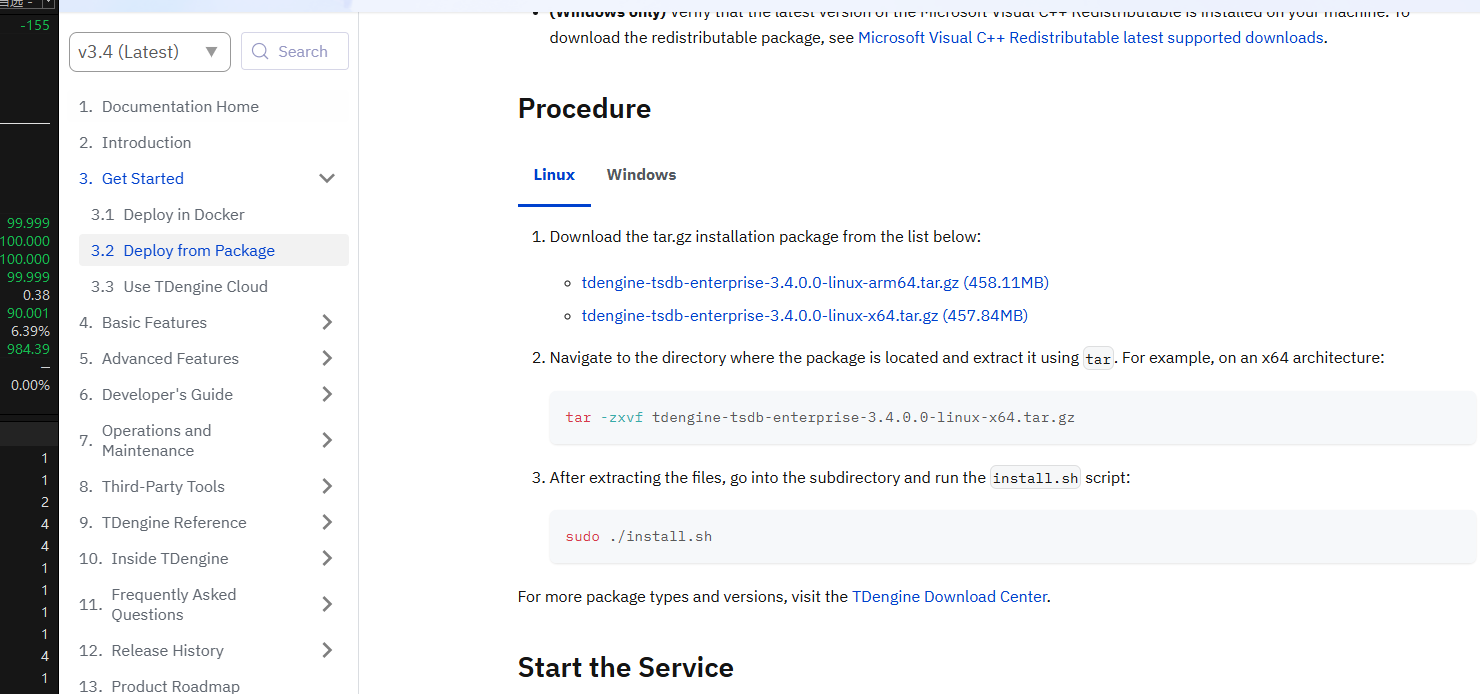Expand the Developer's Guide chevron

click(326, 394)
